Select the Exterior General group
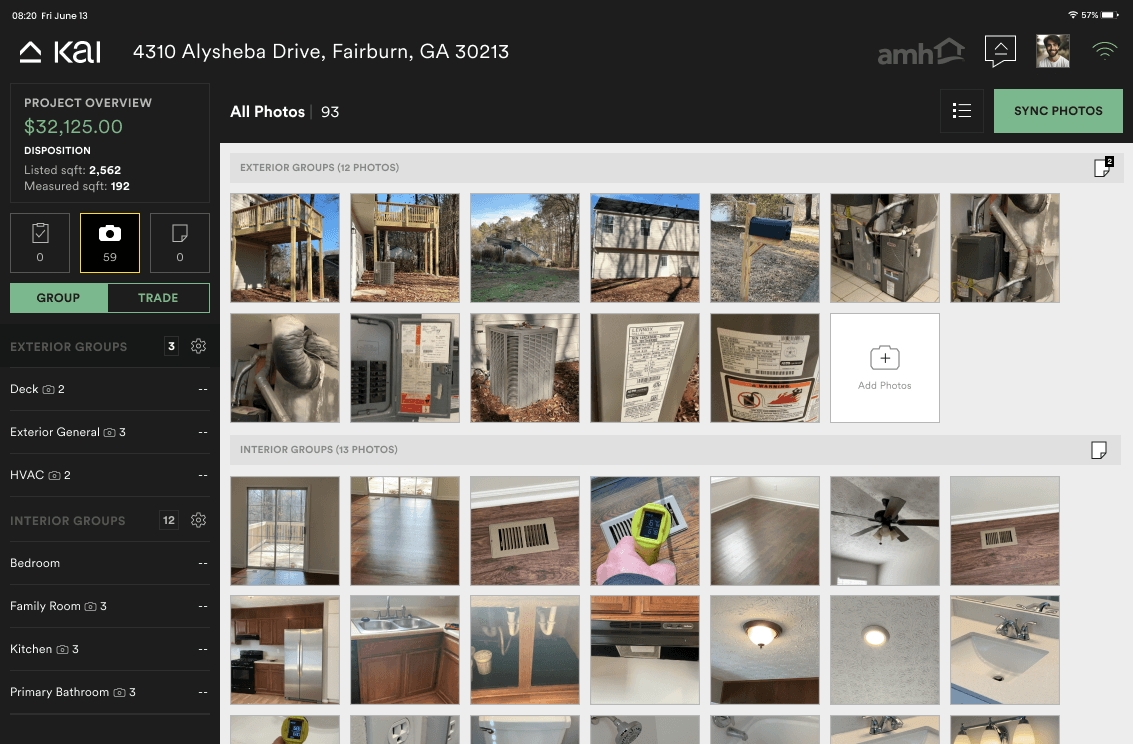1133x744 pixels. 110,432
